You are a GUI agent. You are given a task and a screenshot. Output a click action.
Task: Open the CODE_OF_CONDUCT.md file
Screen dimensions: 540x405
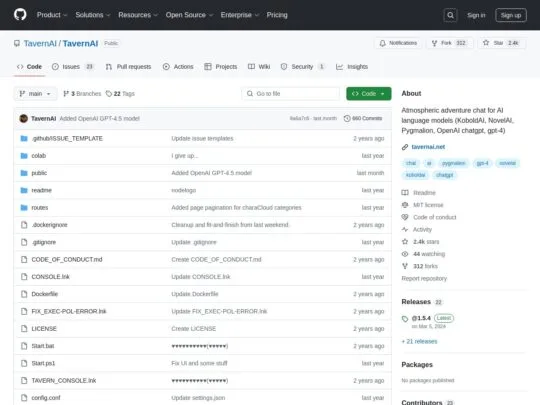pos(67,260)
